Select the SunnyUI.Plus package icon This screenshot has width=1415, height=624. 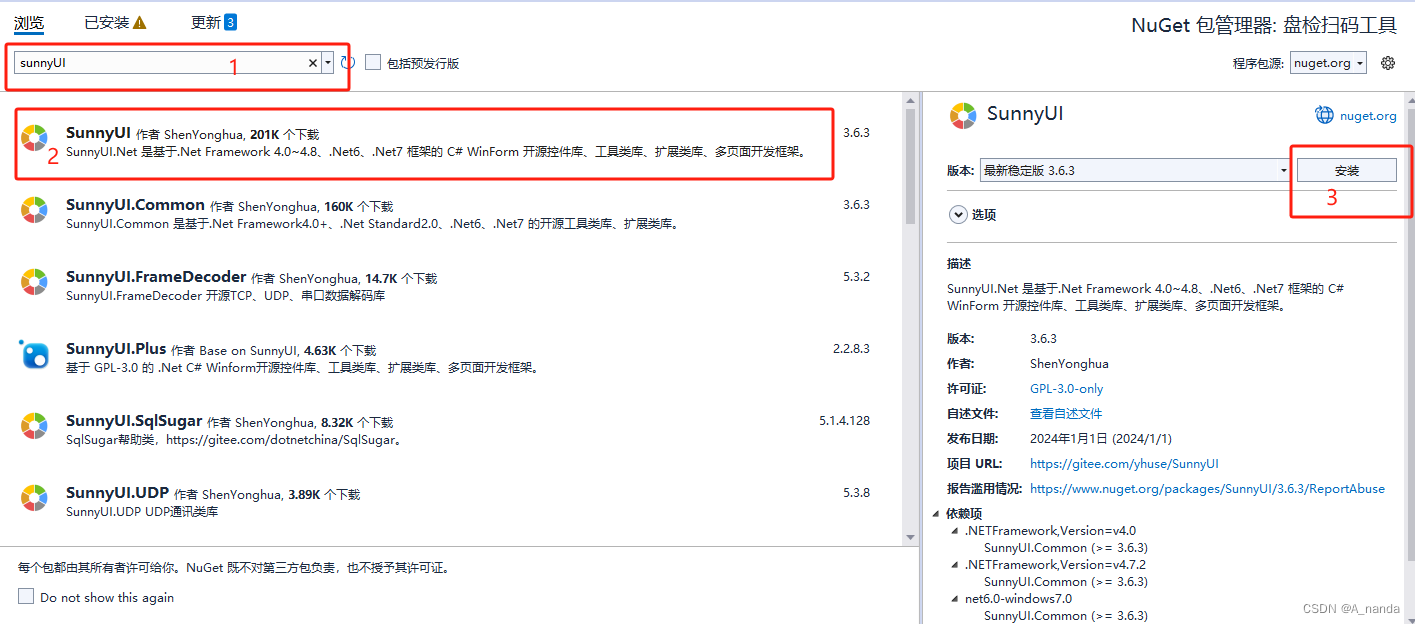click(x=34, y=354)
